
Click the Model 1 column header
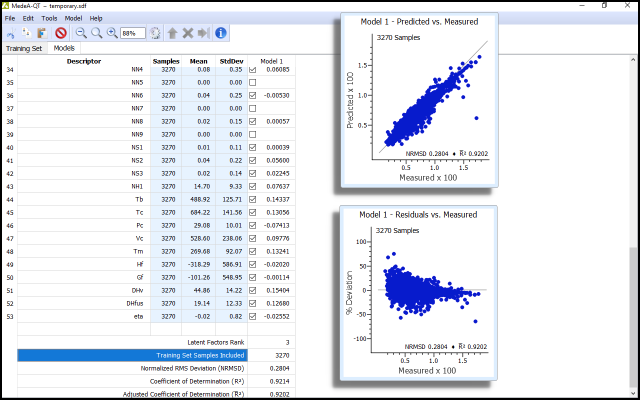pos(271,61)
